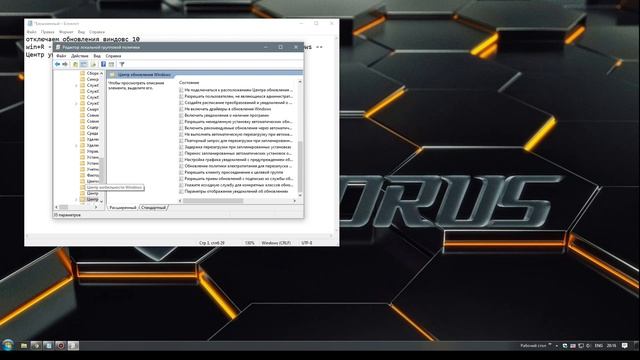Click the tree pane's scroll-up arrow
640x360 pixels.
click(102, 73)
